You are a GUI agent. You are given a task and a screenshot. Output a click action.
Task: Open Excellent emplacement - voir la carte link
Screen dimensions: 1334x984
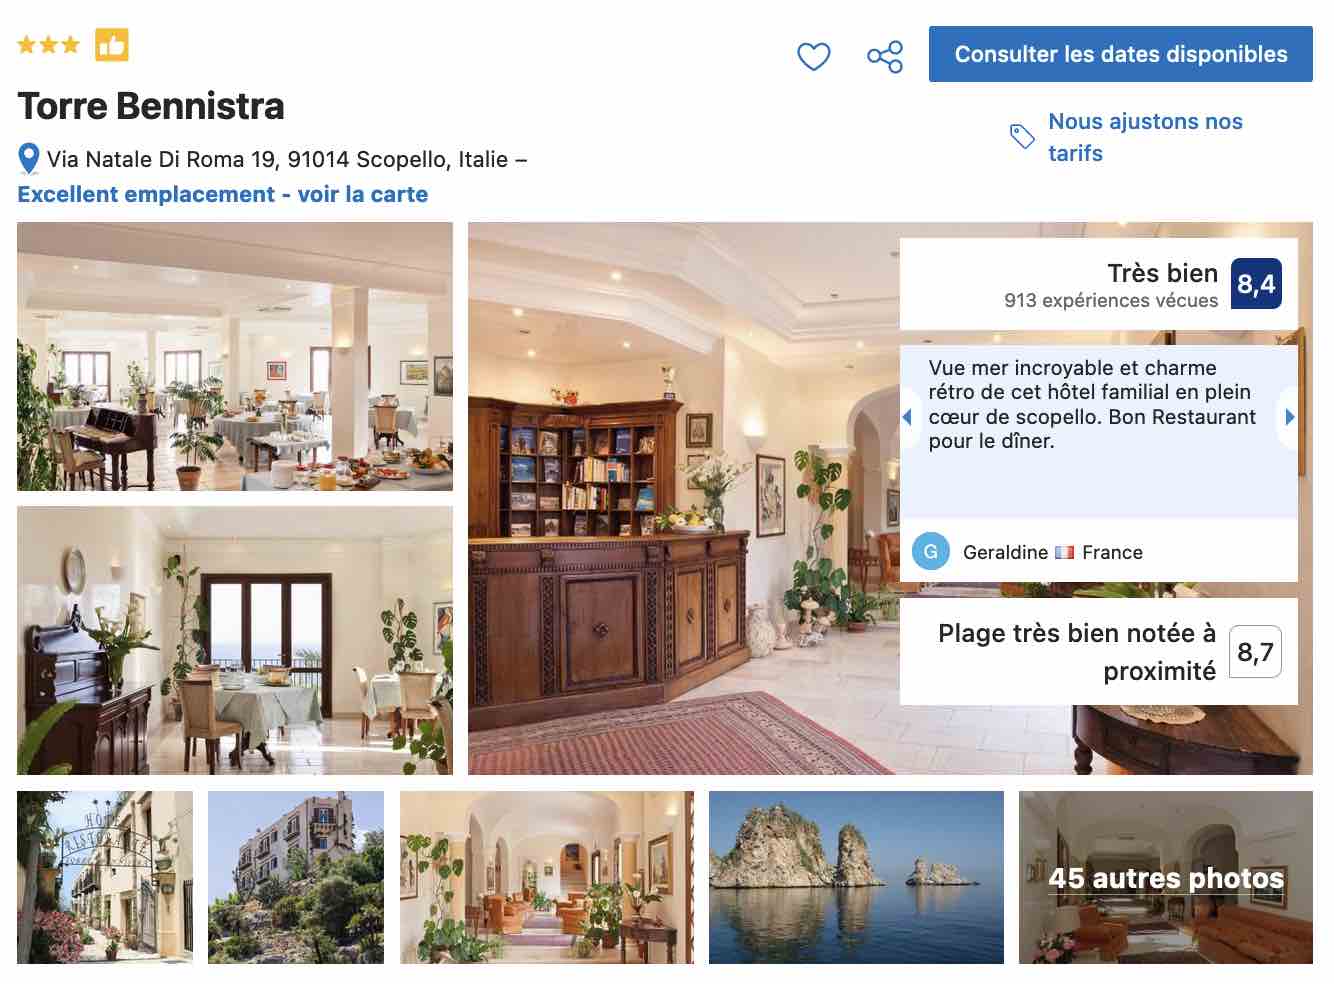pyautogui.click(x=223, y=194)
